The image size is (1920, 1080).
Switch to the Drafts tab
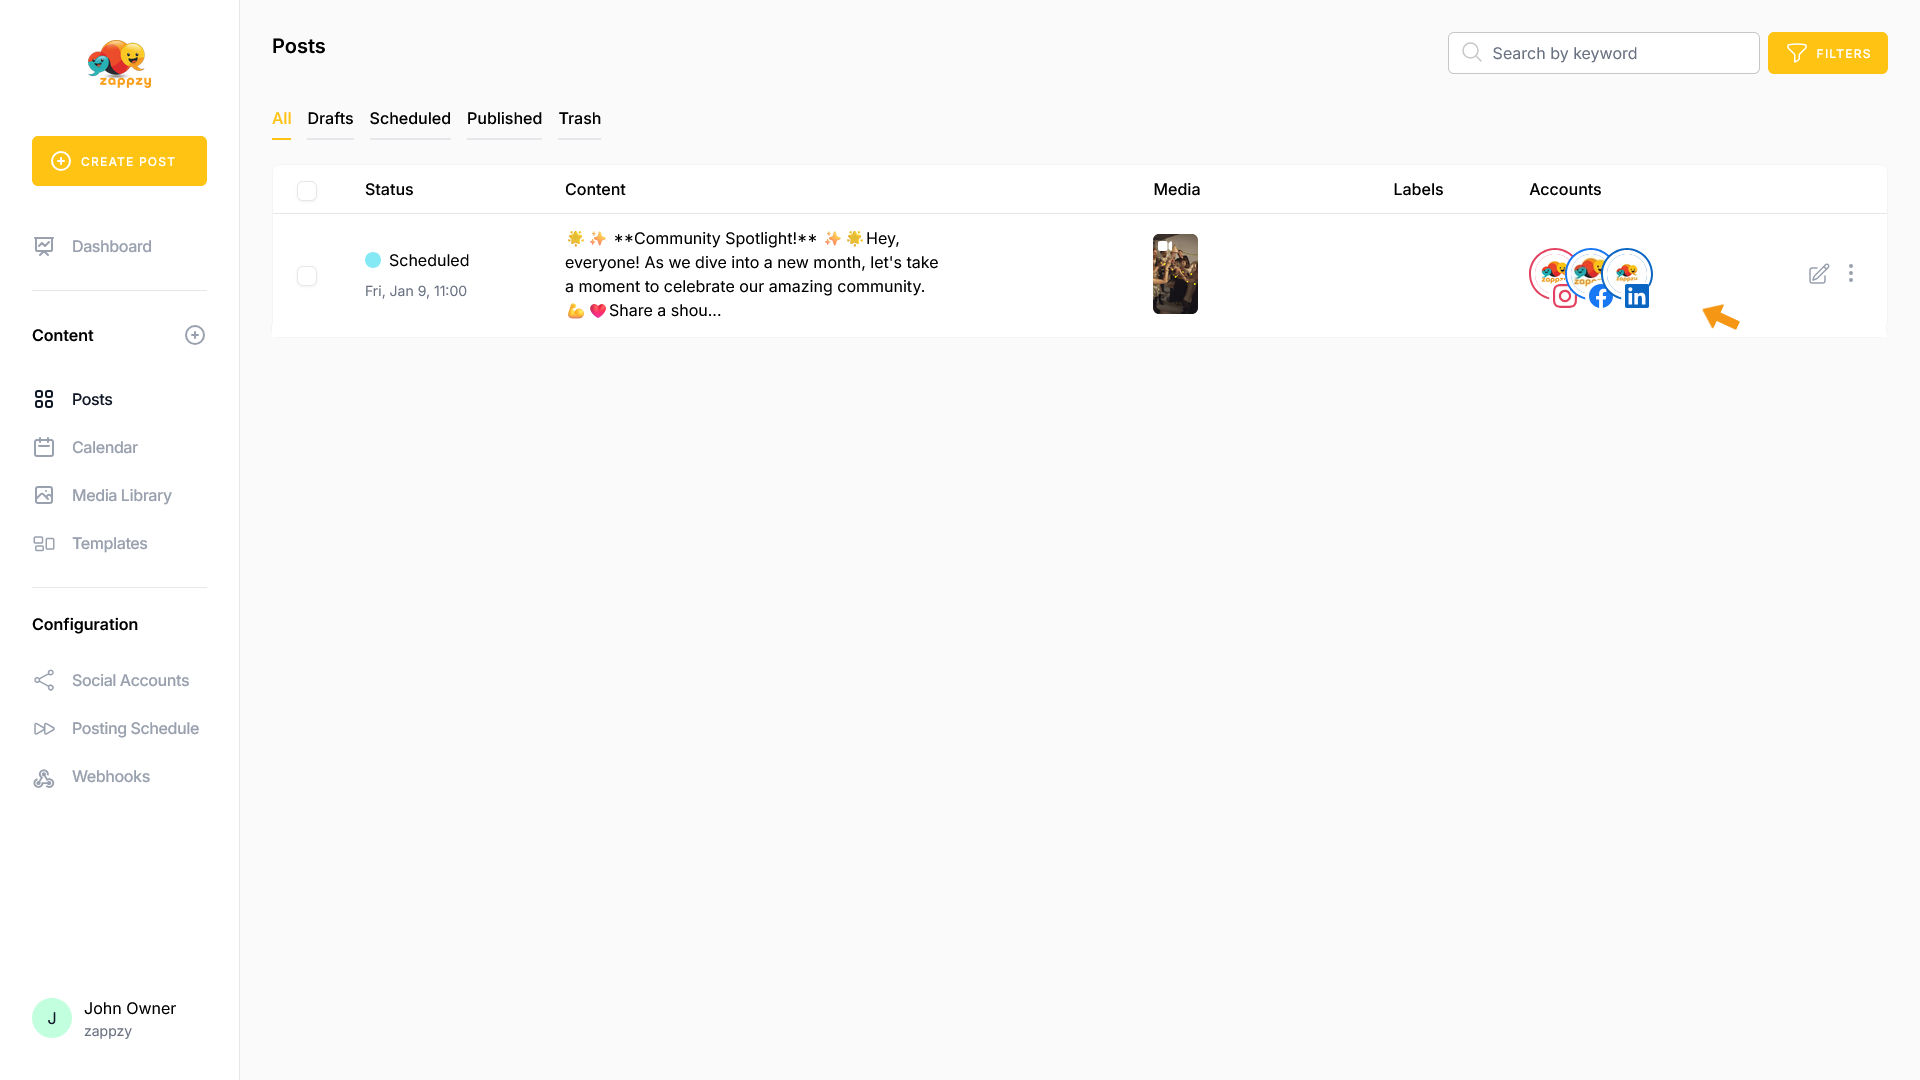330,119
